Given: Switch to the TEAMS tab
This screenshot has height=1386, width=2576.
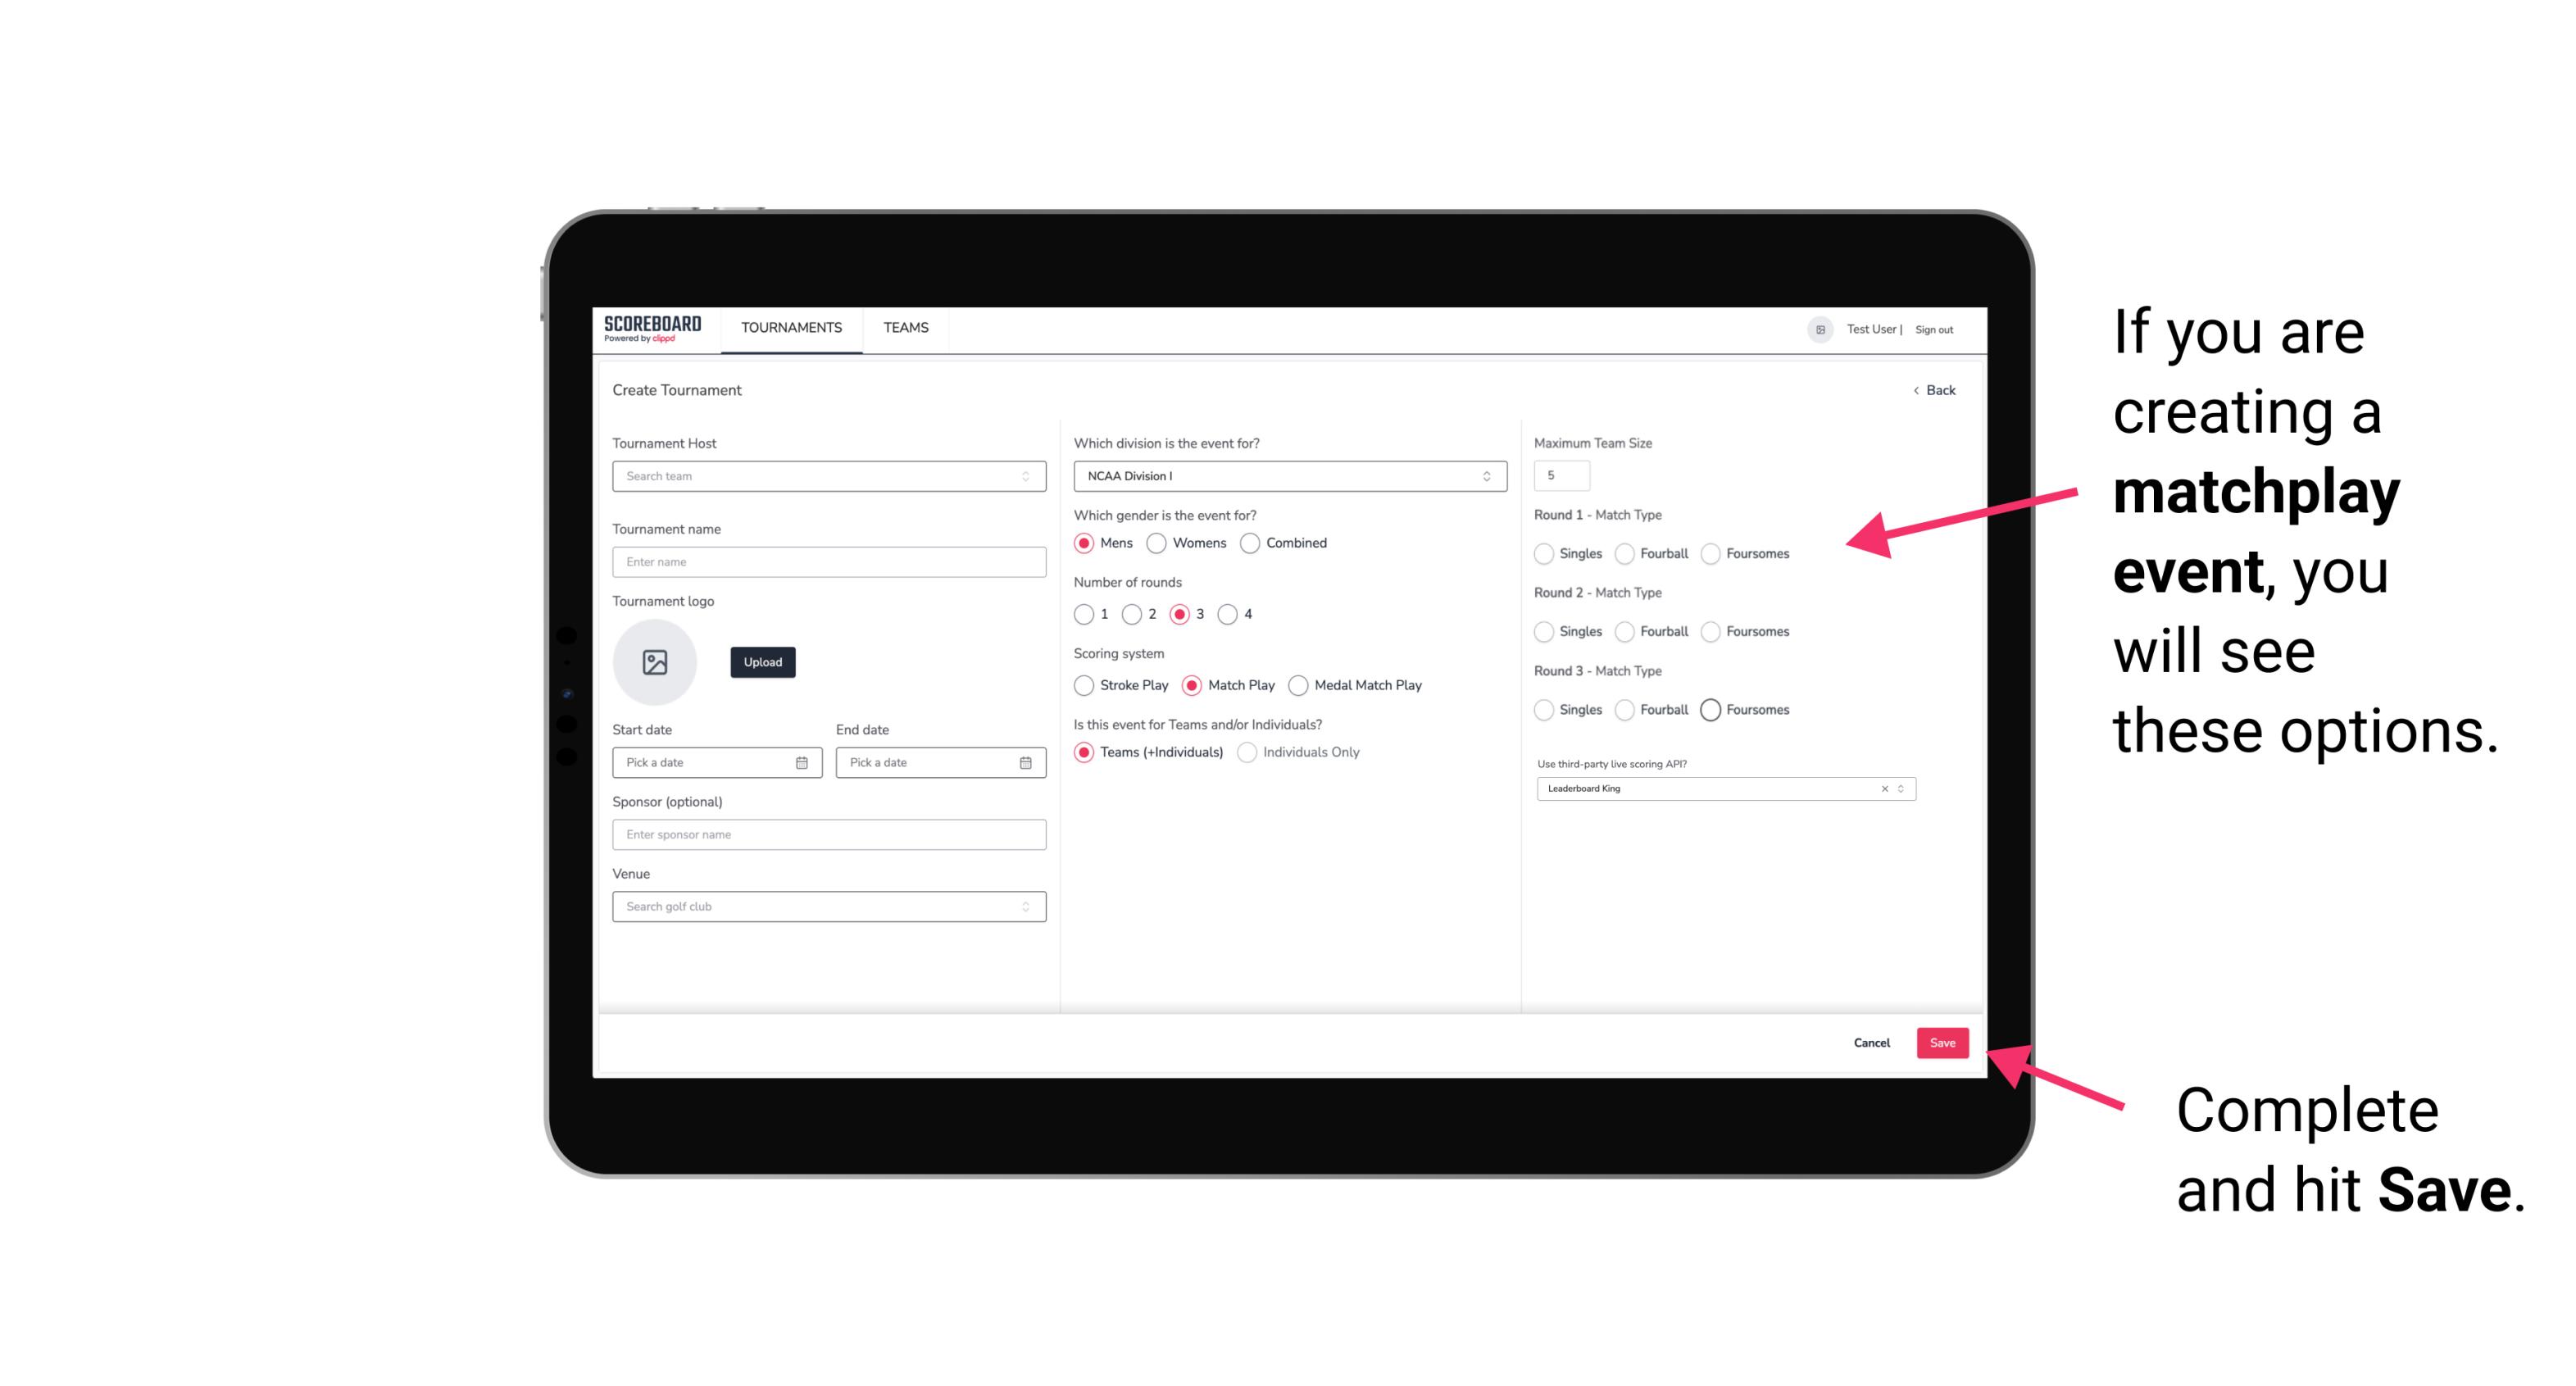Looking at the screenshot, I should pyautogui.click(x=904, y=328).
